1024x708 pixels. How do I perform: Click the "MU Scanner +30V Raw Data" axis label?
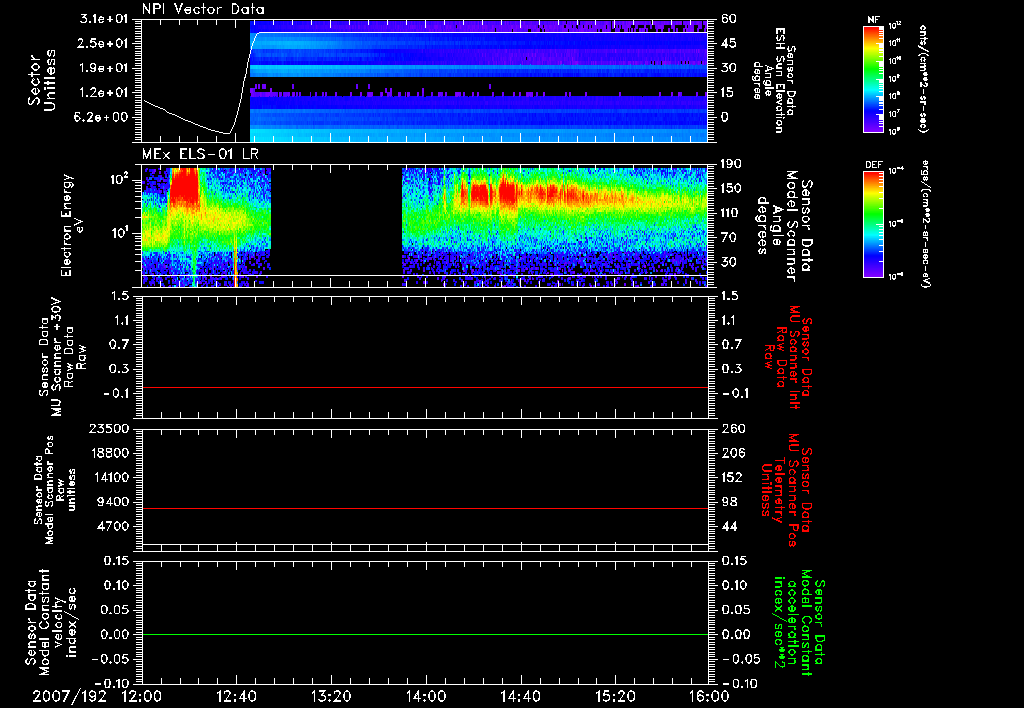point(63,357)
